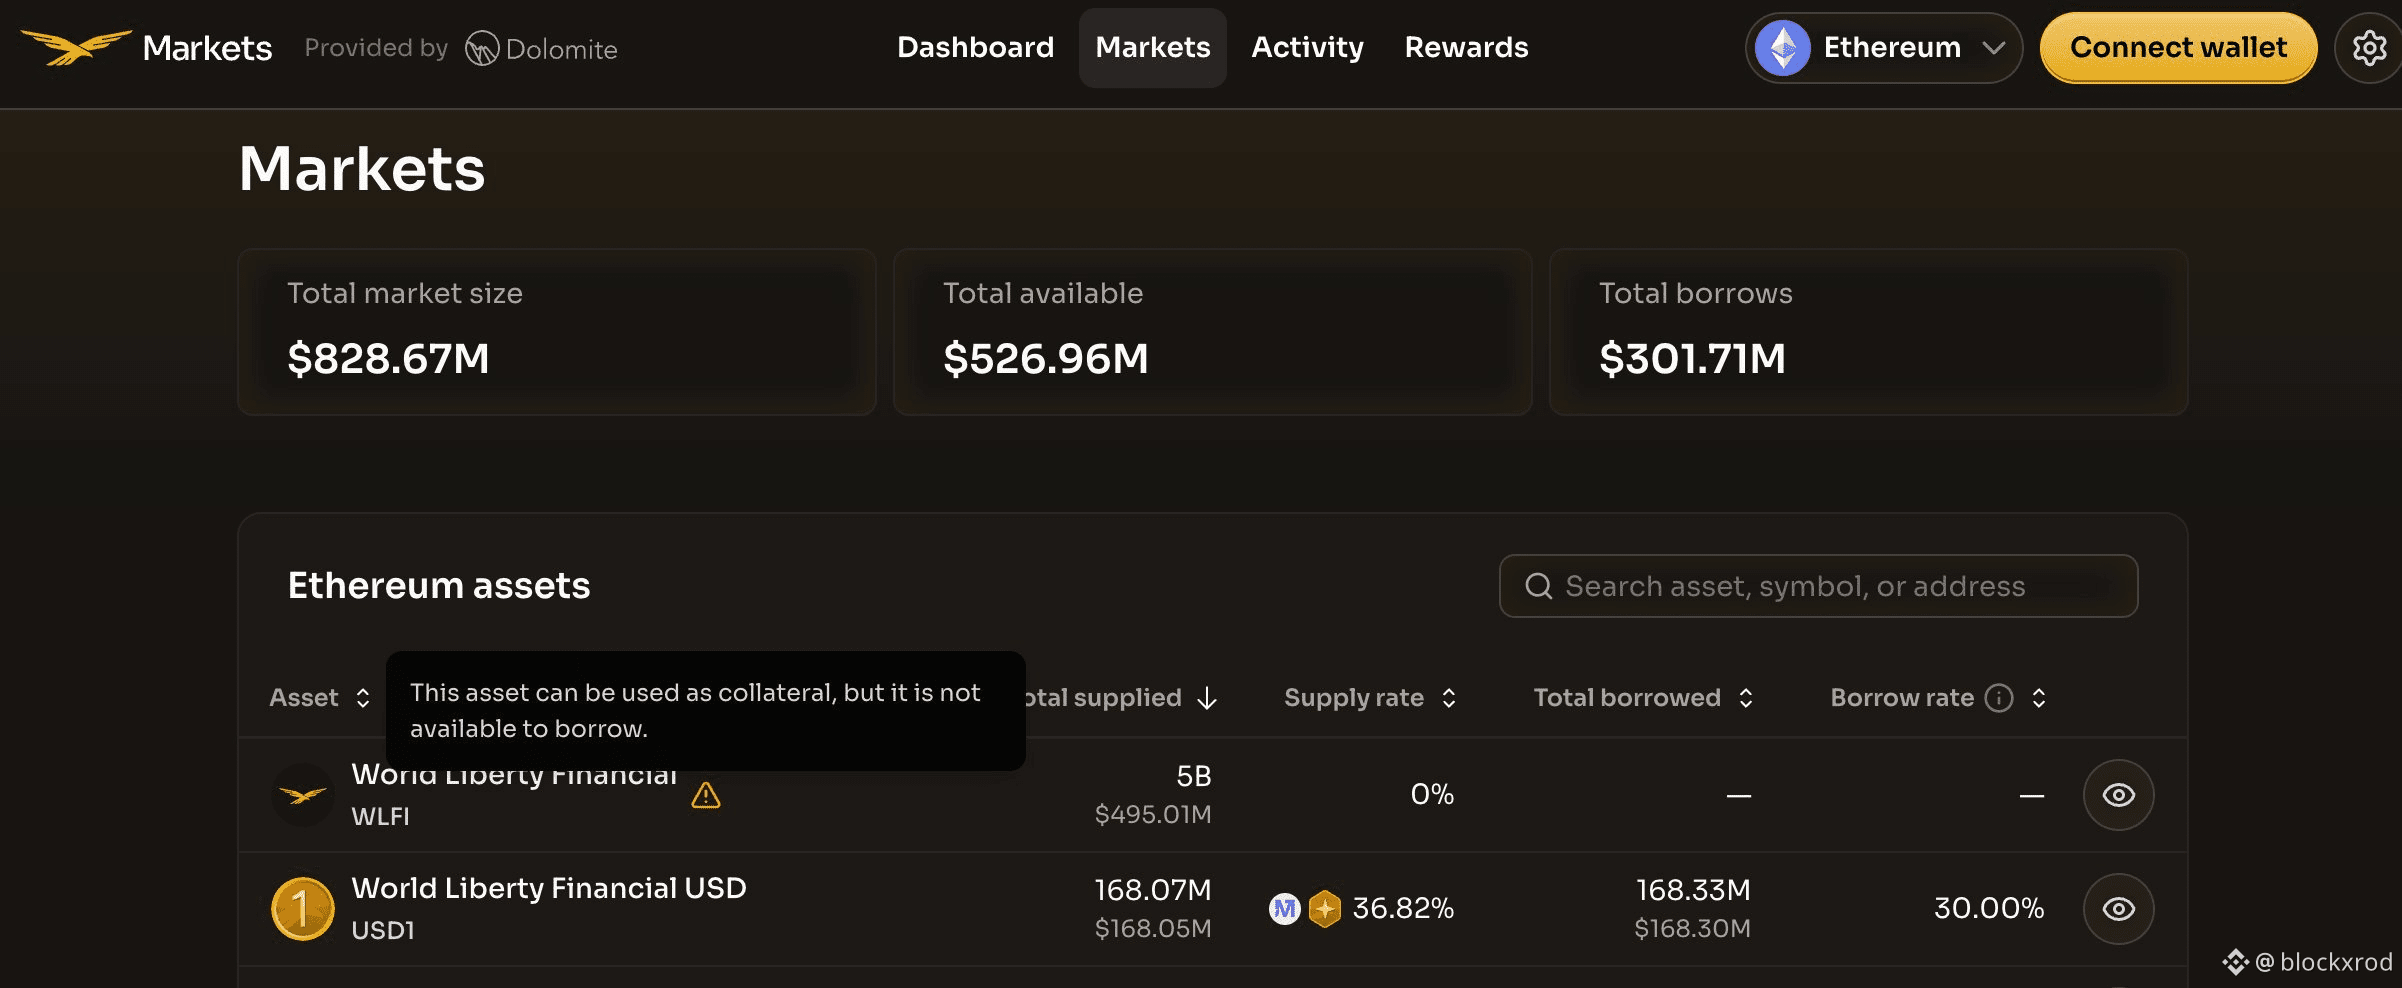
Task: Click the Connect wallet button
Action: coord(2178,48)
